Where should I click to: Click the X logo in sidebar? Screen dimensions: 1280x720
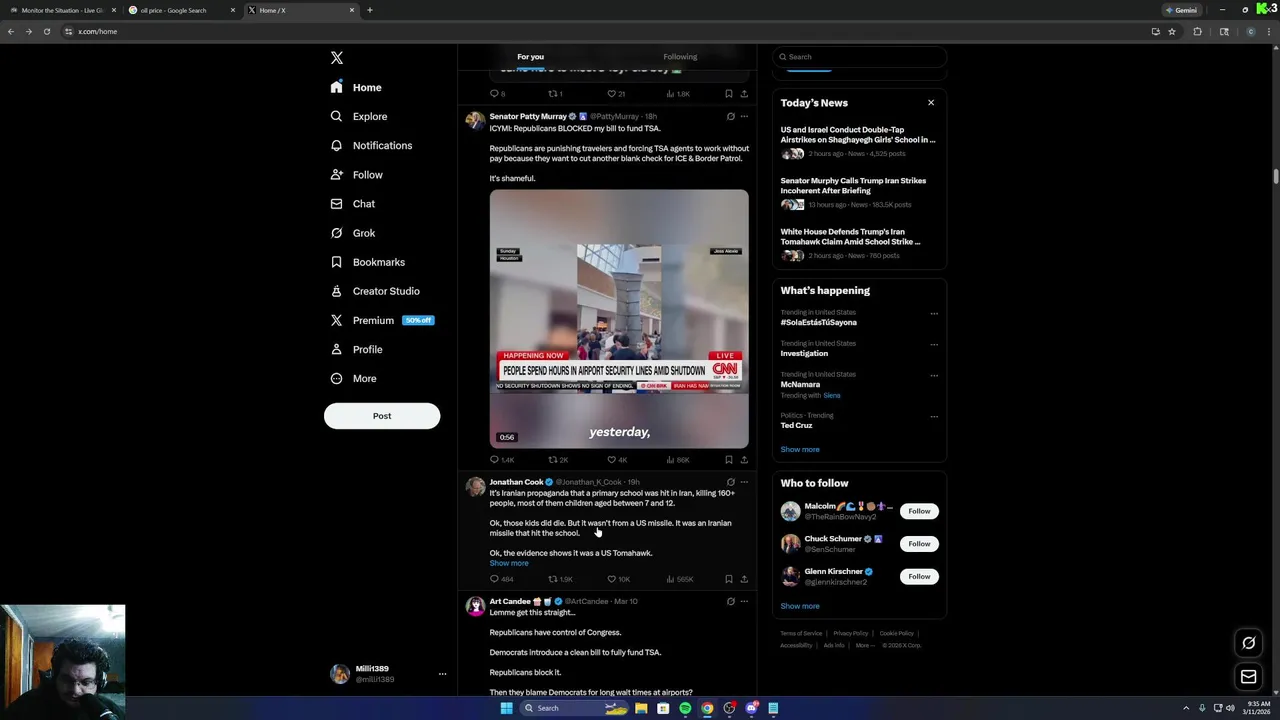(x=337, y=58)
